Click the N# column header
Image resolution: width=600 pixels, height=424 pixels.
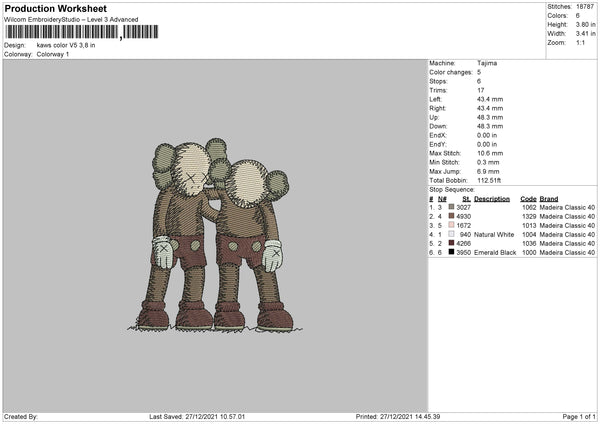point(442,199)
